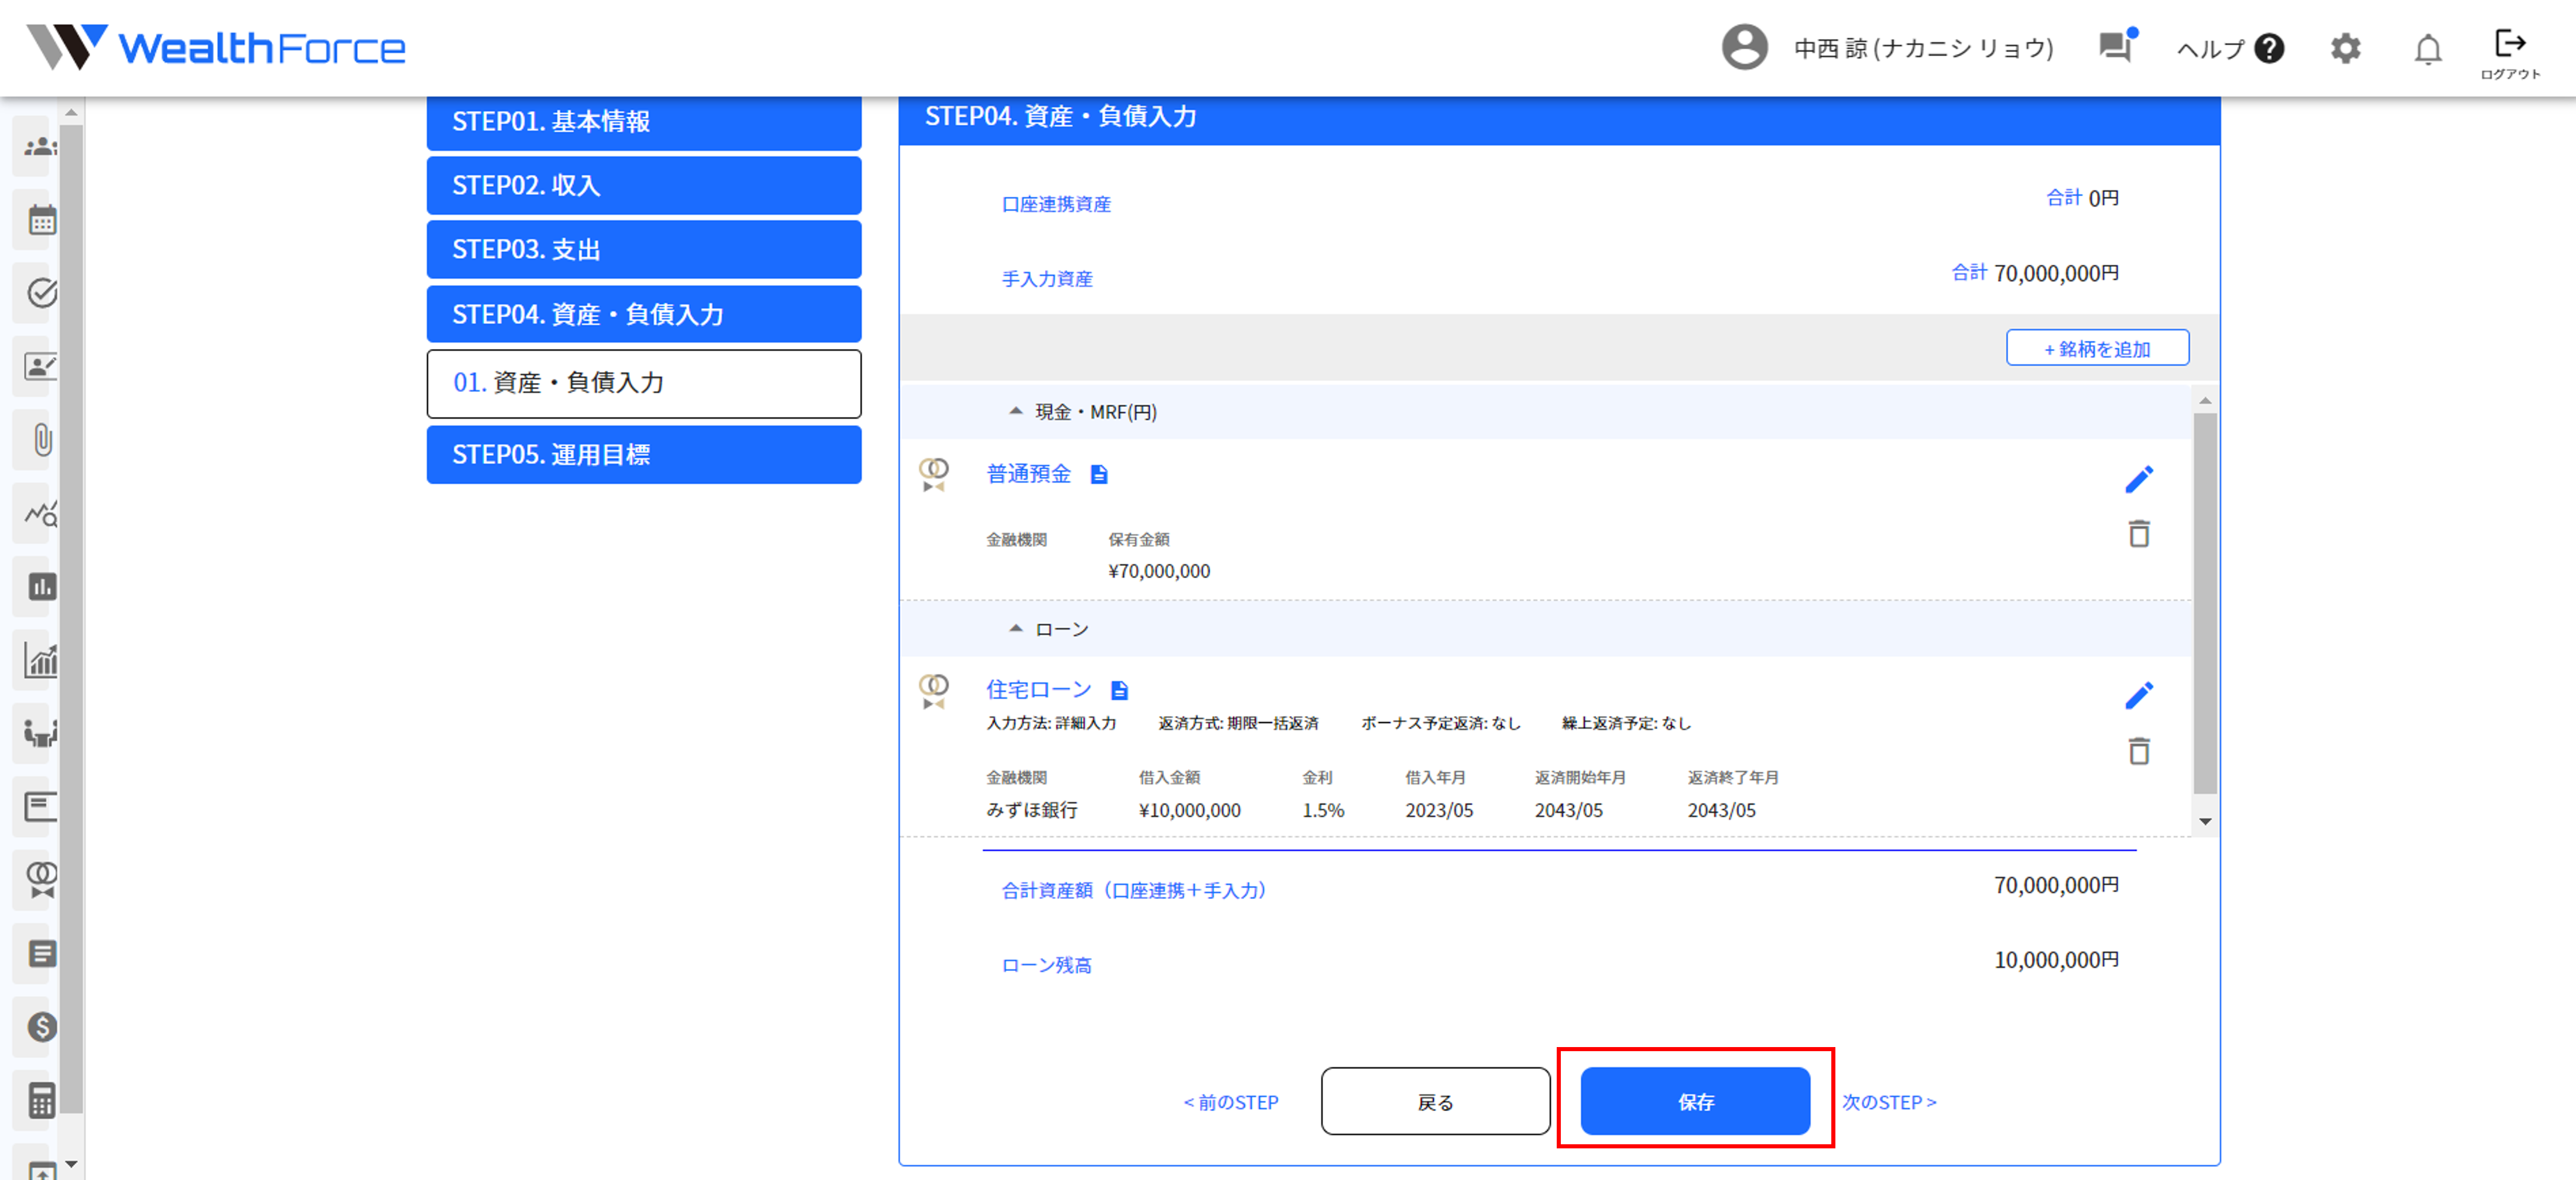Open the growth chart with arrow icon
Image resolution: width=2576 pixels, height=1180 pixels.
pos(41,660)
